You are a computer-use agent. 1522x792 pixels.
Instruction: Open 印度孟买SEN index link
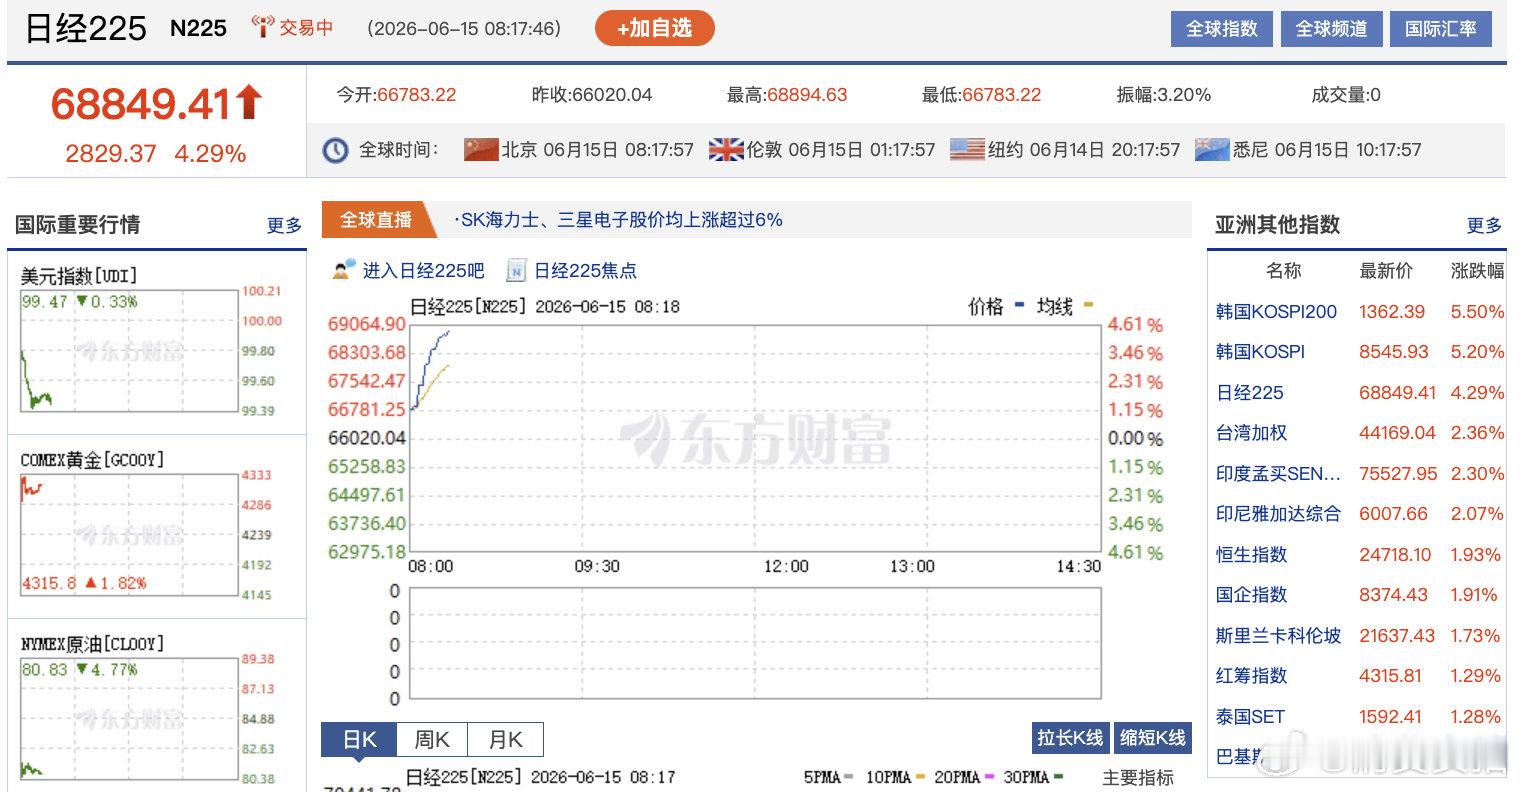[x=1278, y=474]
